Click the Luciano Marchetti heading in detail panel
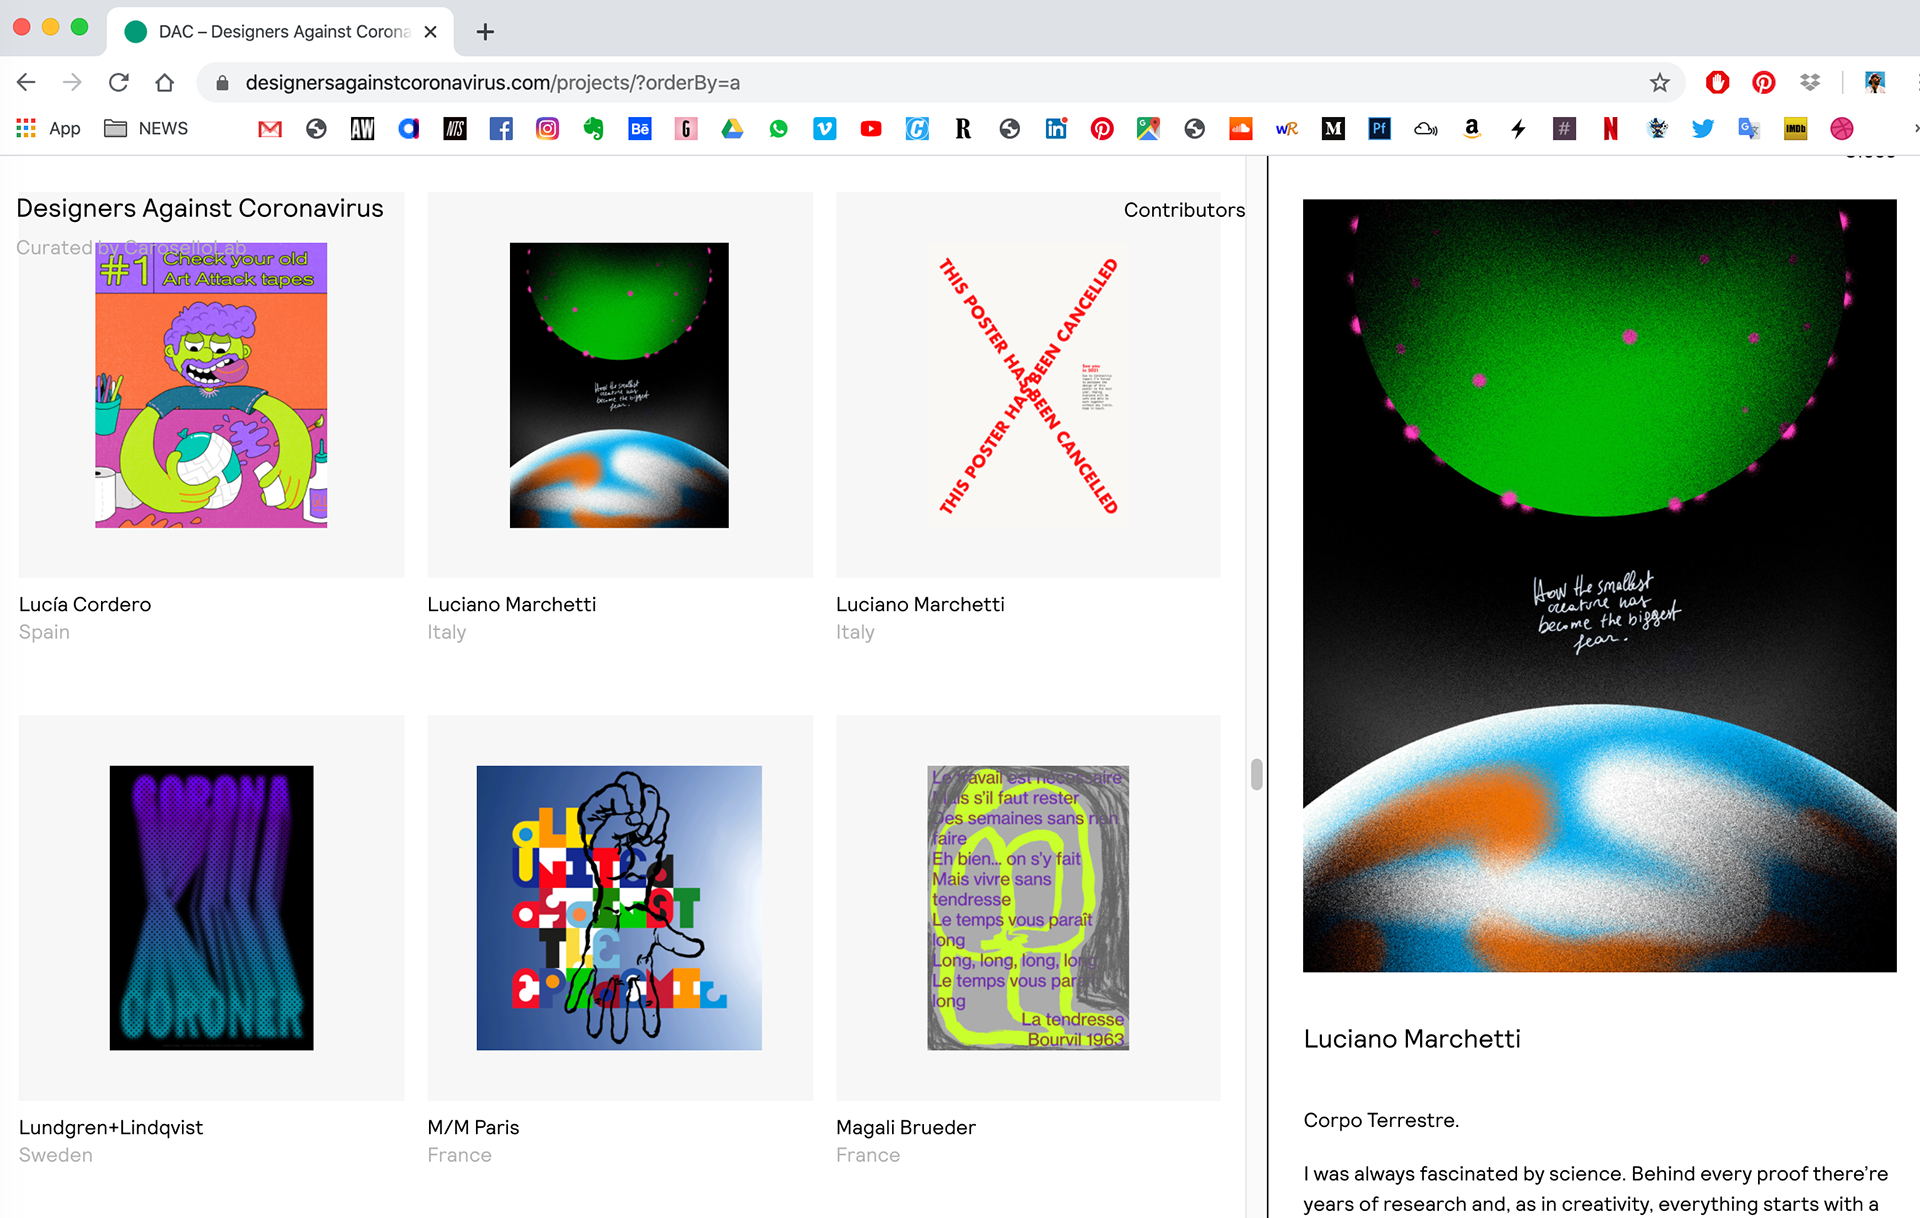This screenshot has width=1920, height=1218. (x=1412, y=1039)
